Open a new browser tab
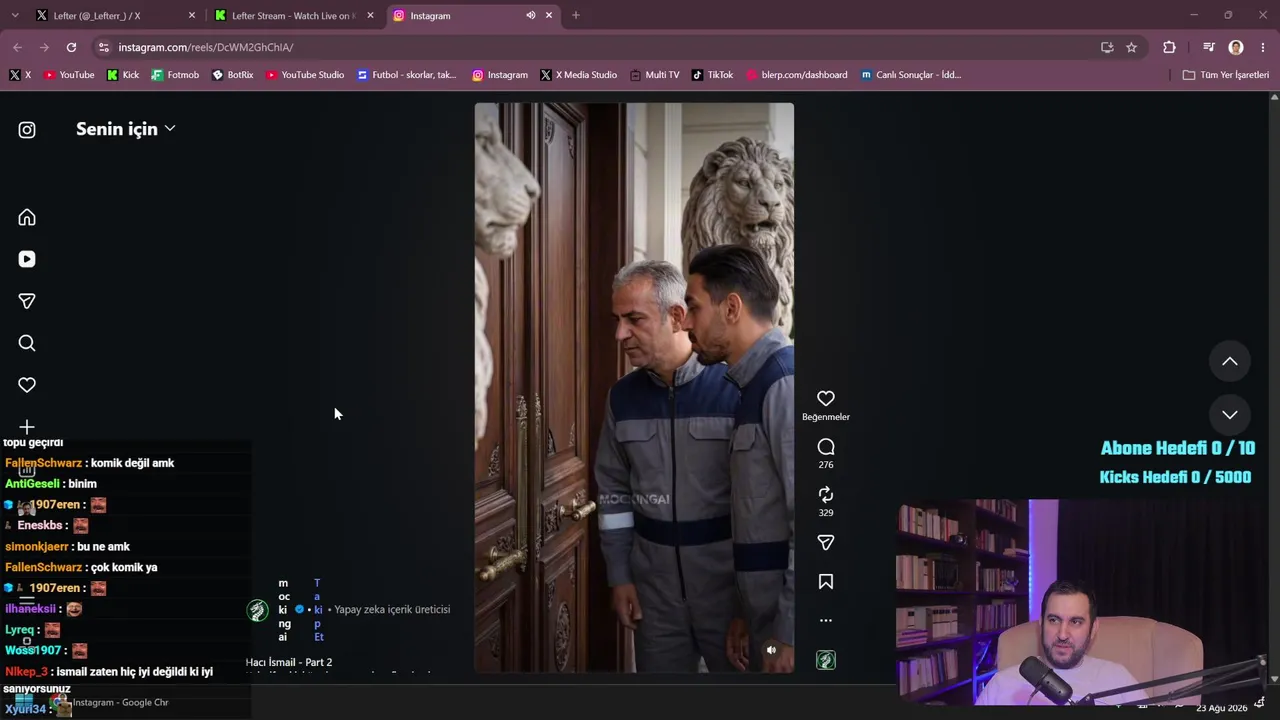Image resolution: width=1280 pixels, height=720 pixels. coord(575,16)
